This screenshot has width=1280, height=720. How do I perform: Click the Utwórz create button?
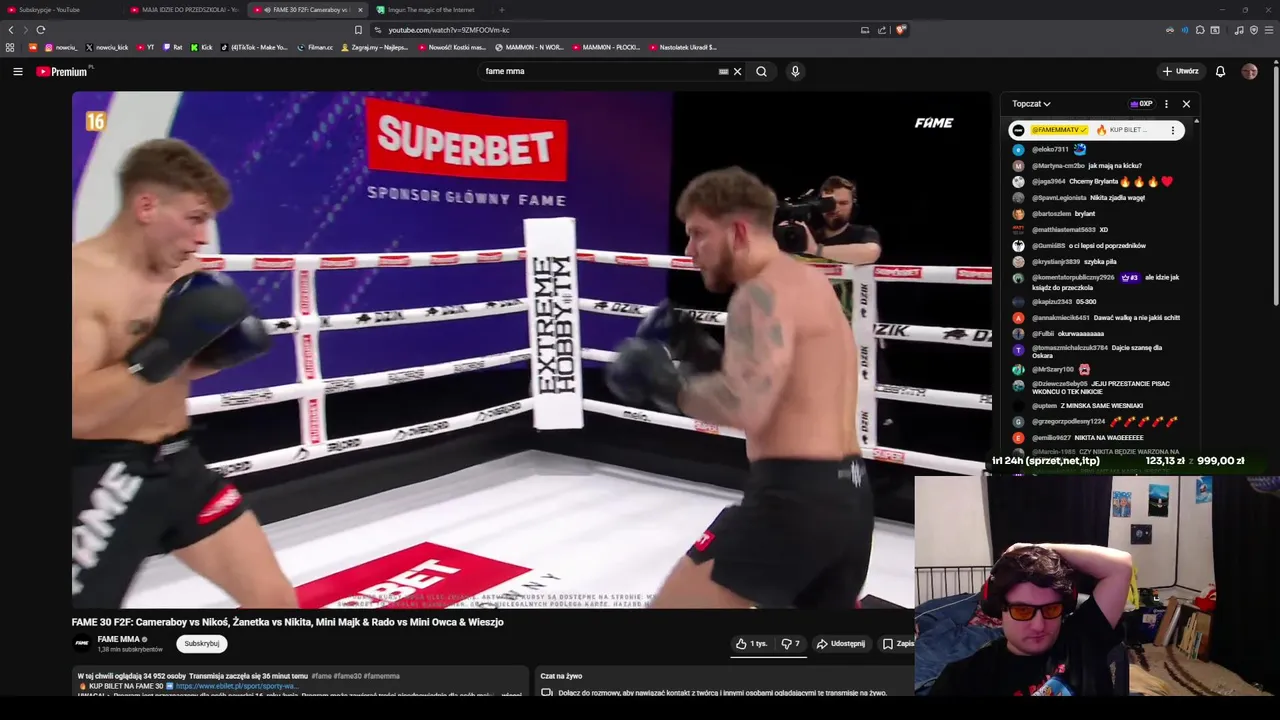(1180, 71)
